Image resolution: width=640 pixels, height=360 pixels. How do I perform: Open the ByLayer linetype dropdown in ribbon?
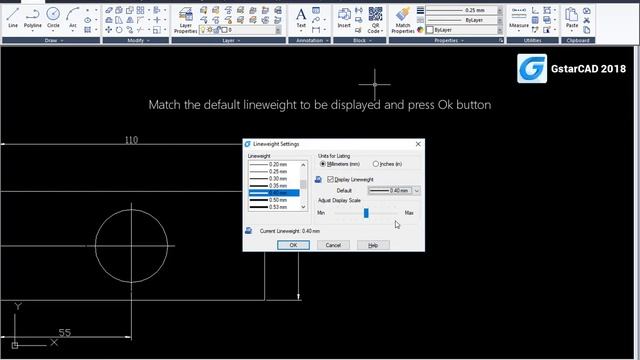tap(500, 20)
